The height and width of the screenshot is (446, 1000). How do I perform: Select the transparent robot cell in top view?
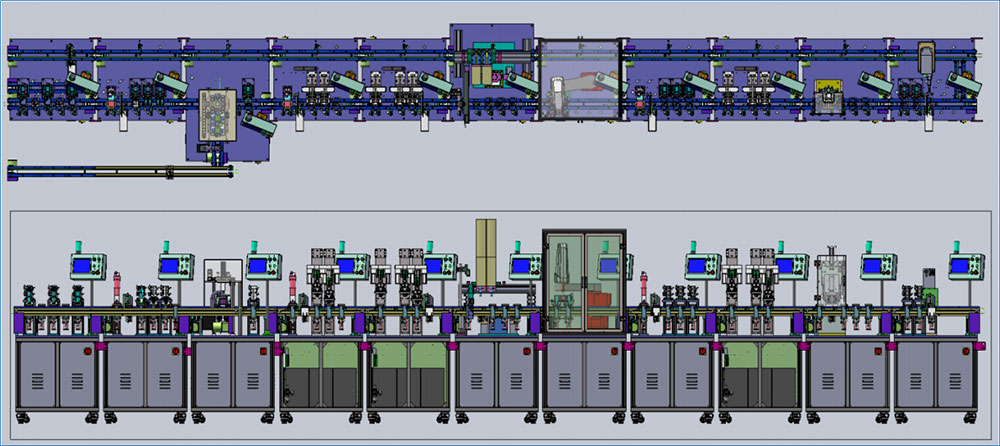point(579,80)
